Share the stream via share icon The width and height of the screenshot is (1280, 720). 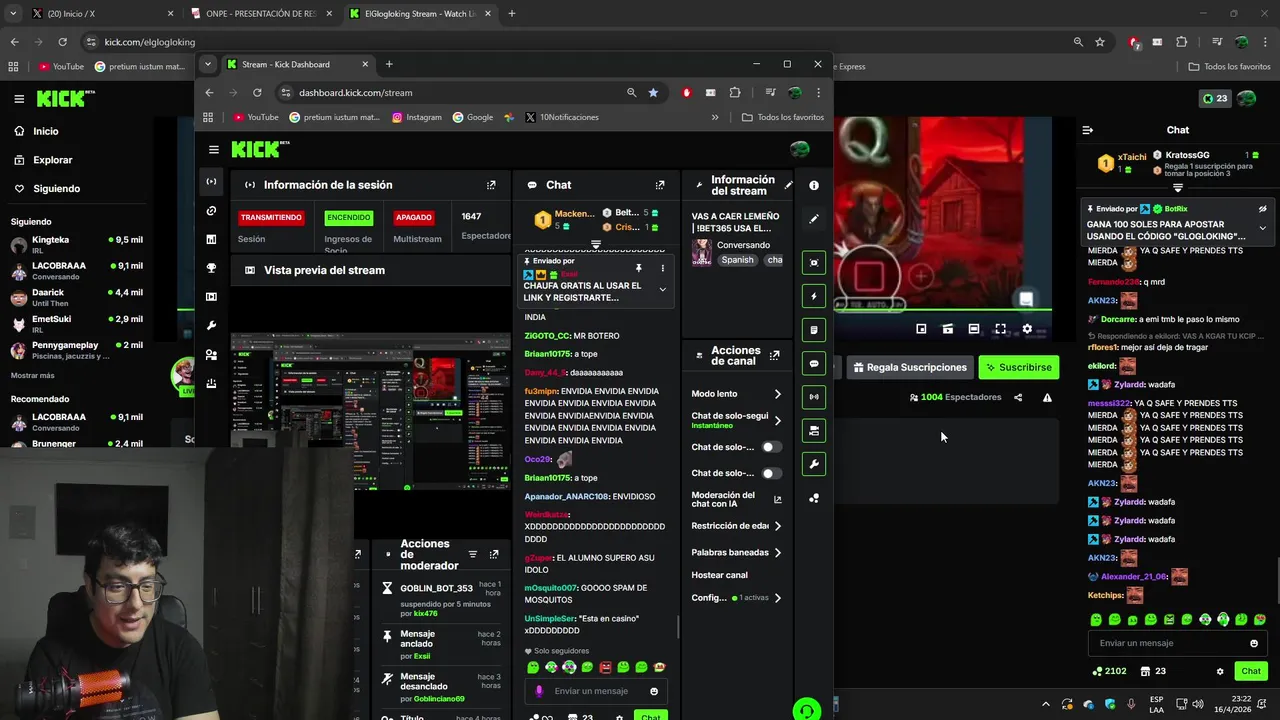tap(1018, 397)
